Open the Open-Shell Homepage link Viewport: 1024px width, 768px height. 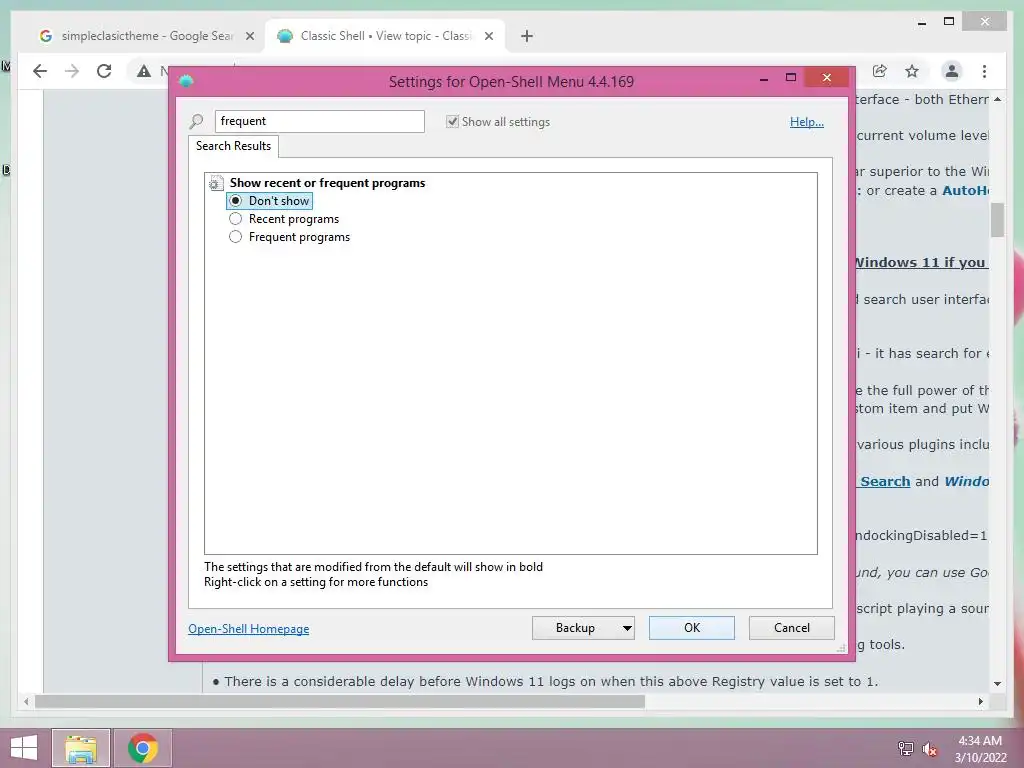click(x=249, y=629)
